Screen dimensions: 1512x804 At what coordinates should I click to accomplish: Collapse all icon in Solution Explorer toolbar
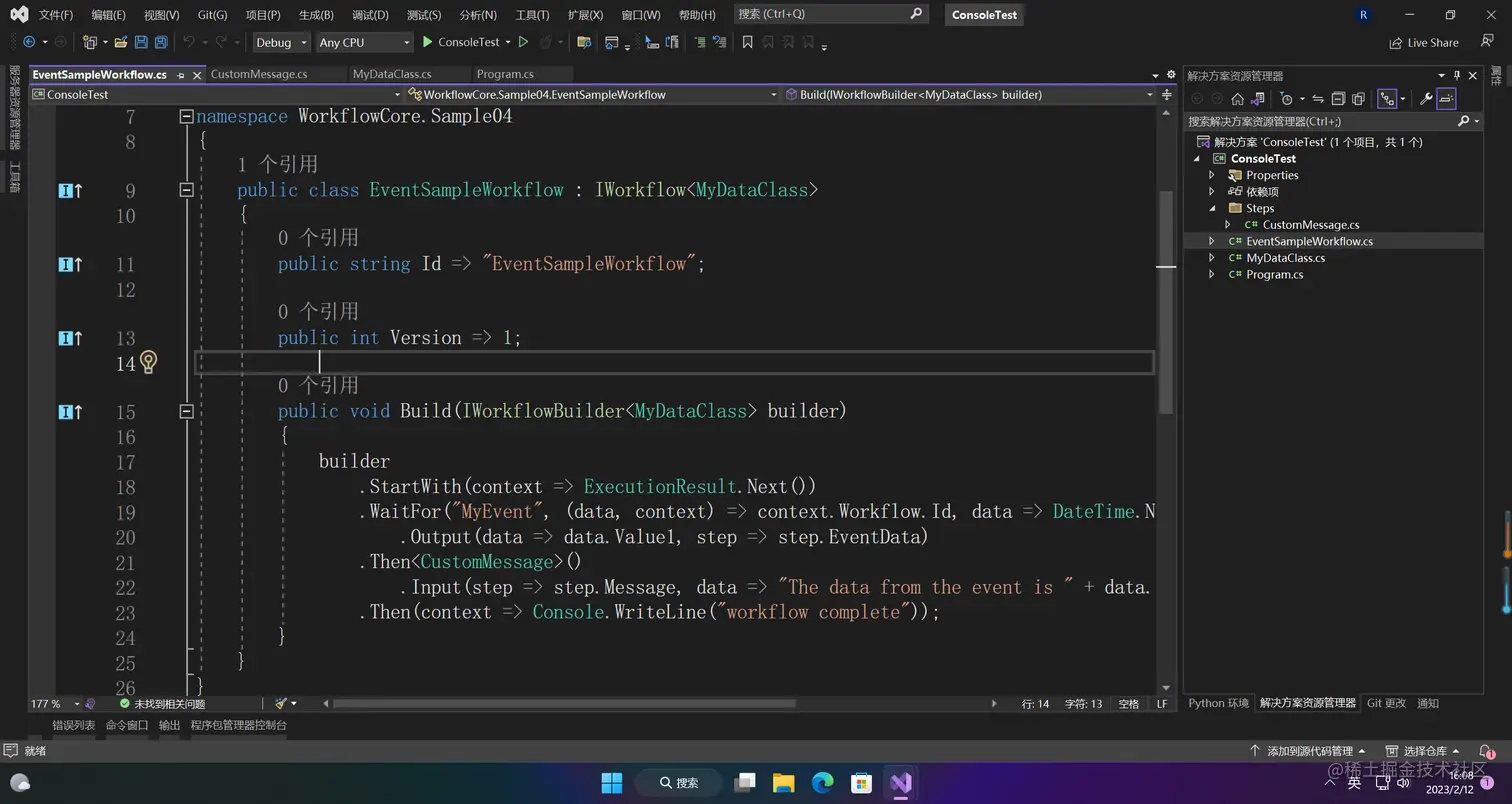click(x=1338, y=99)
